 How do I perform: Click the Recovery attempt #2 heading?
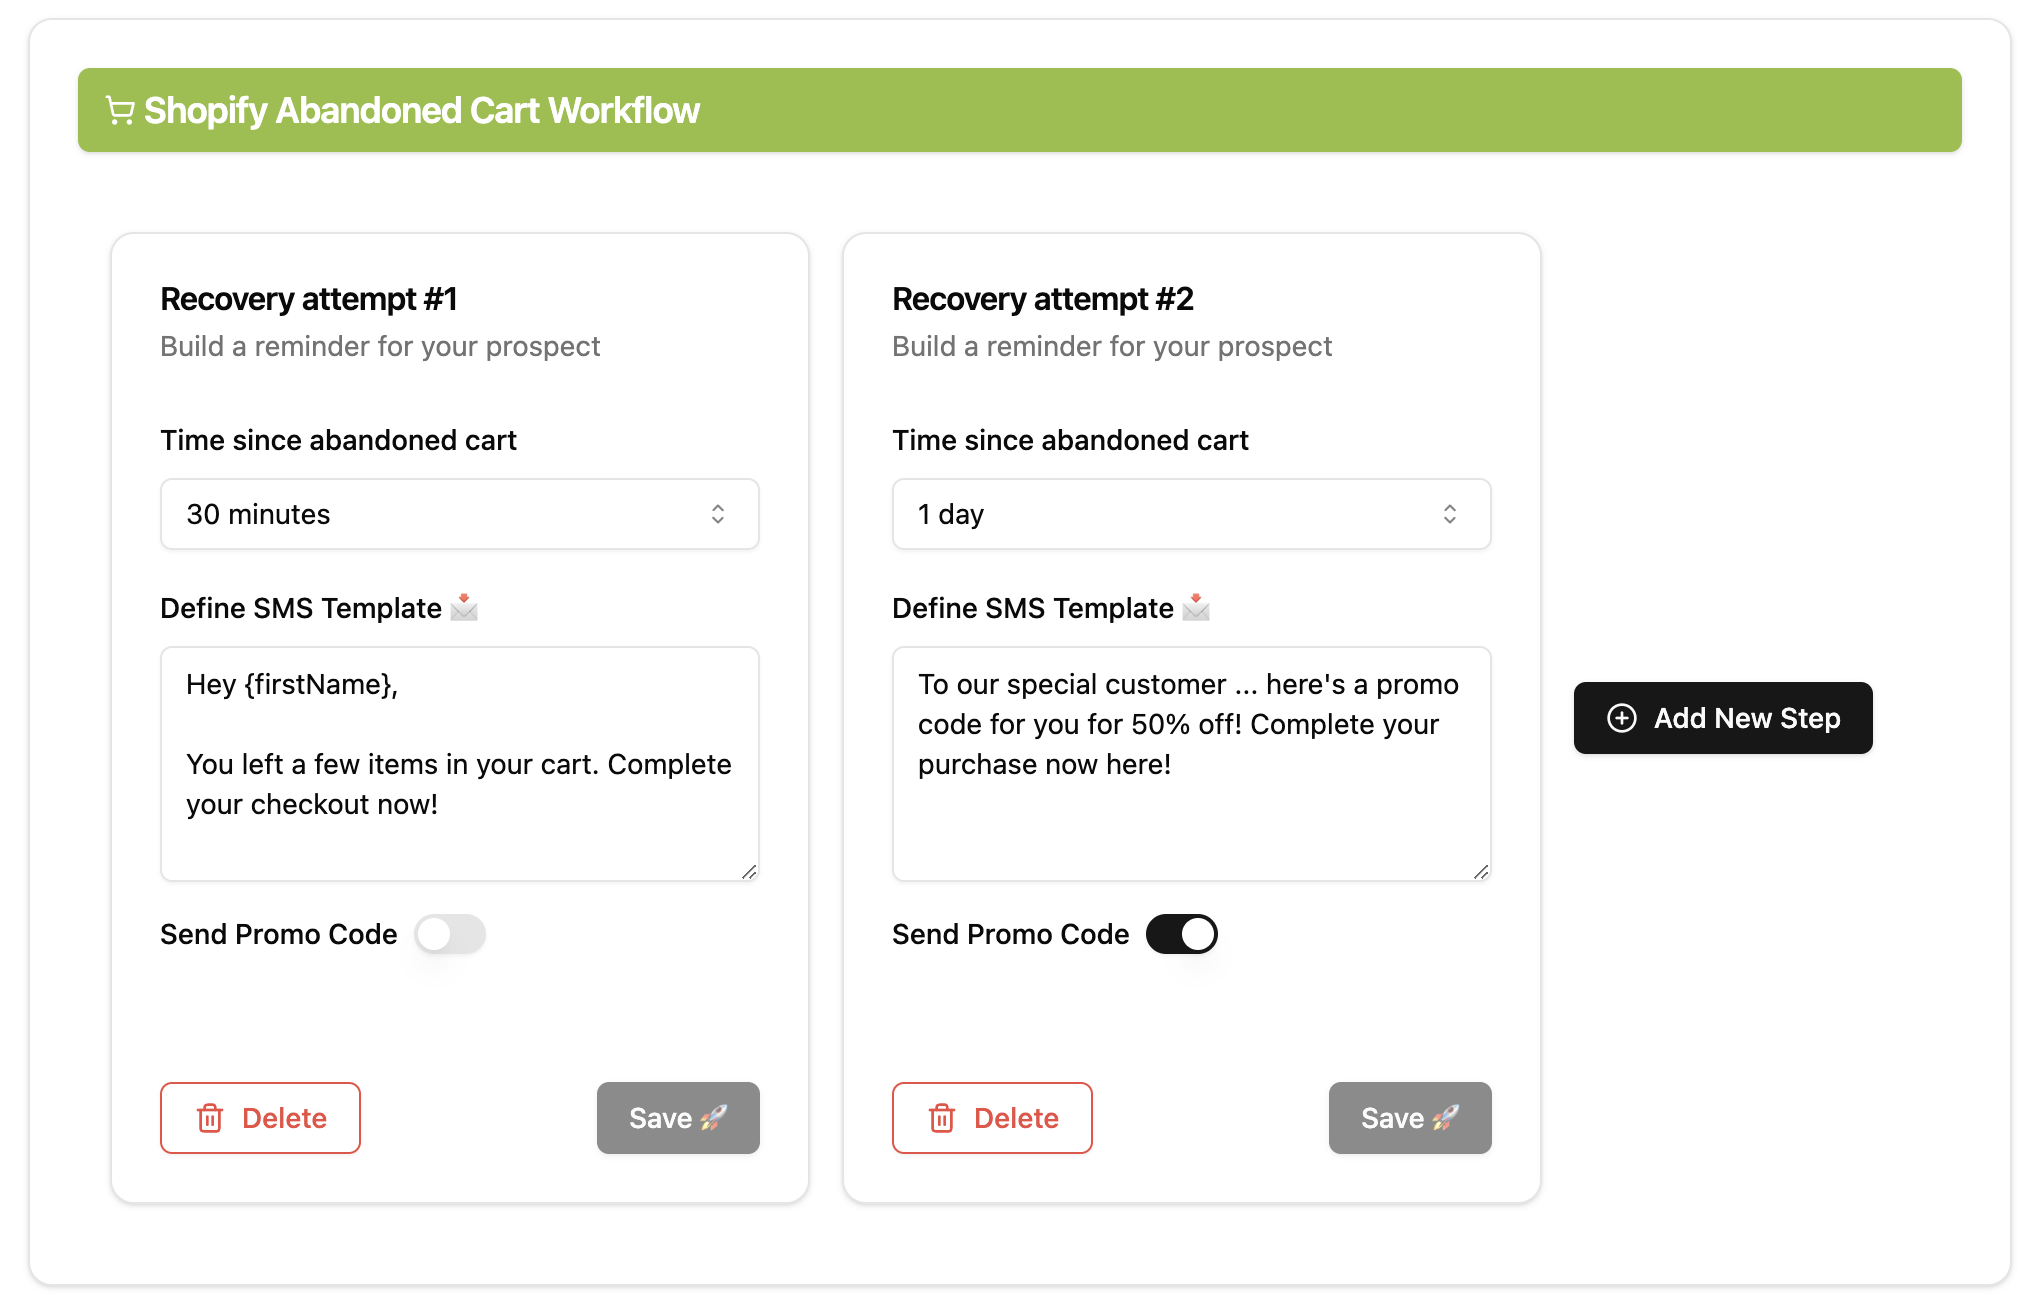(x=1043, y=299)
